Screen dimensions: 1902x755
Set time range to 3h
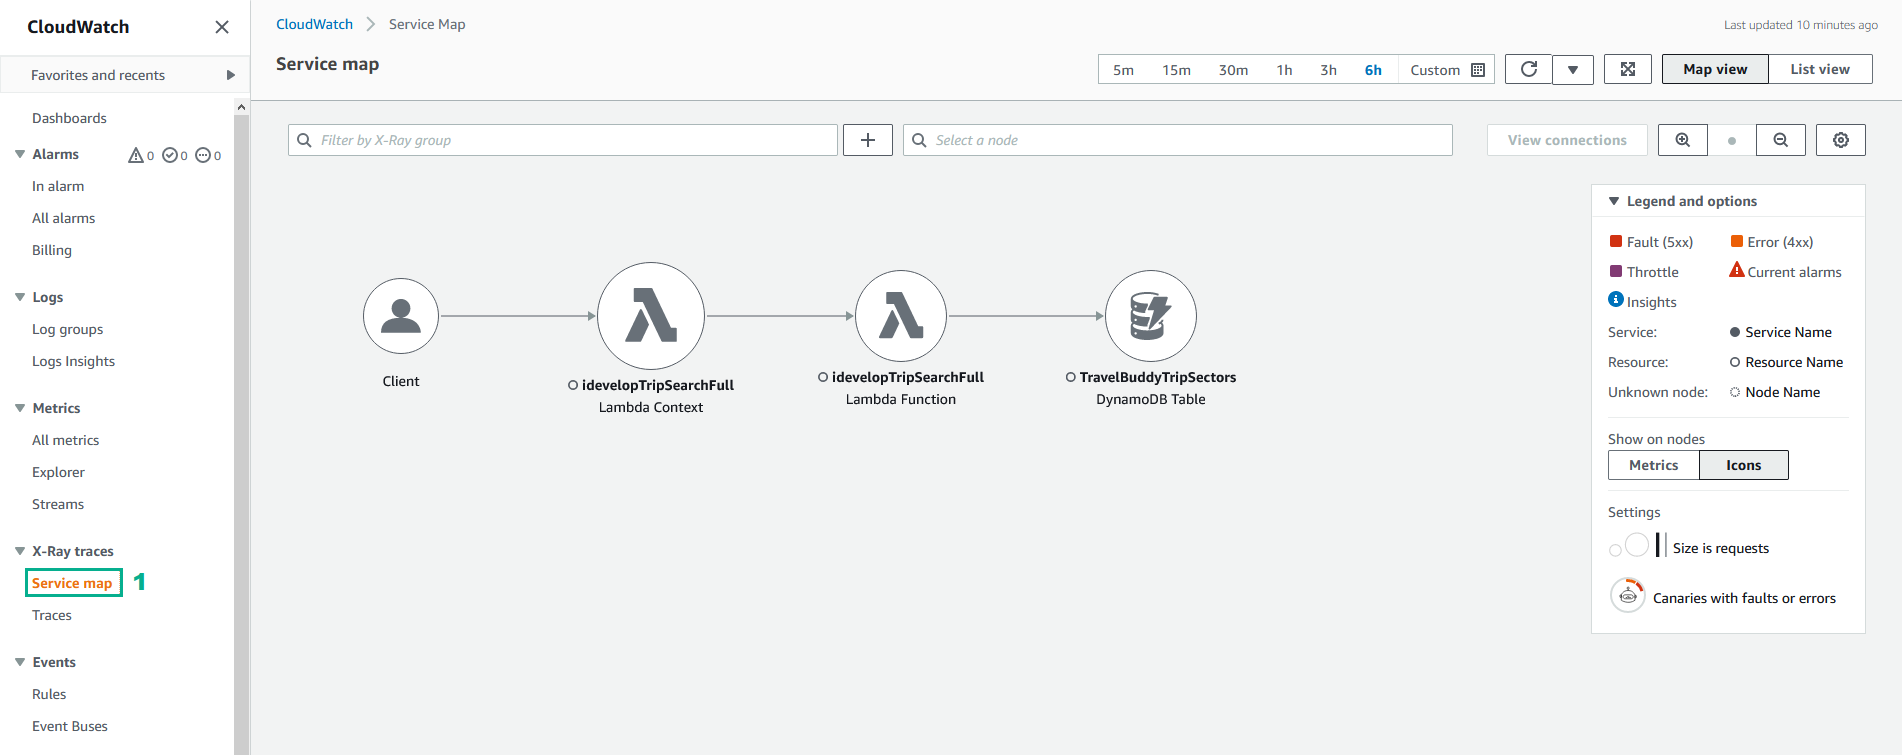click(1328, 70)
